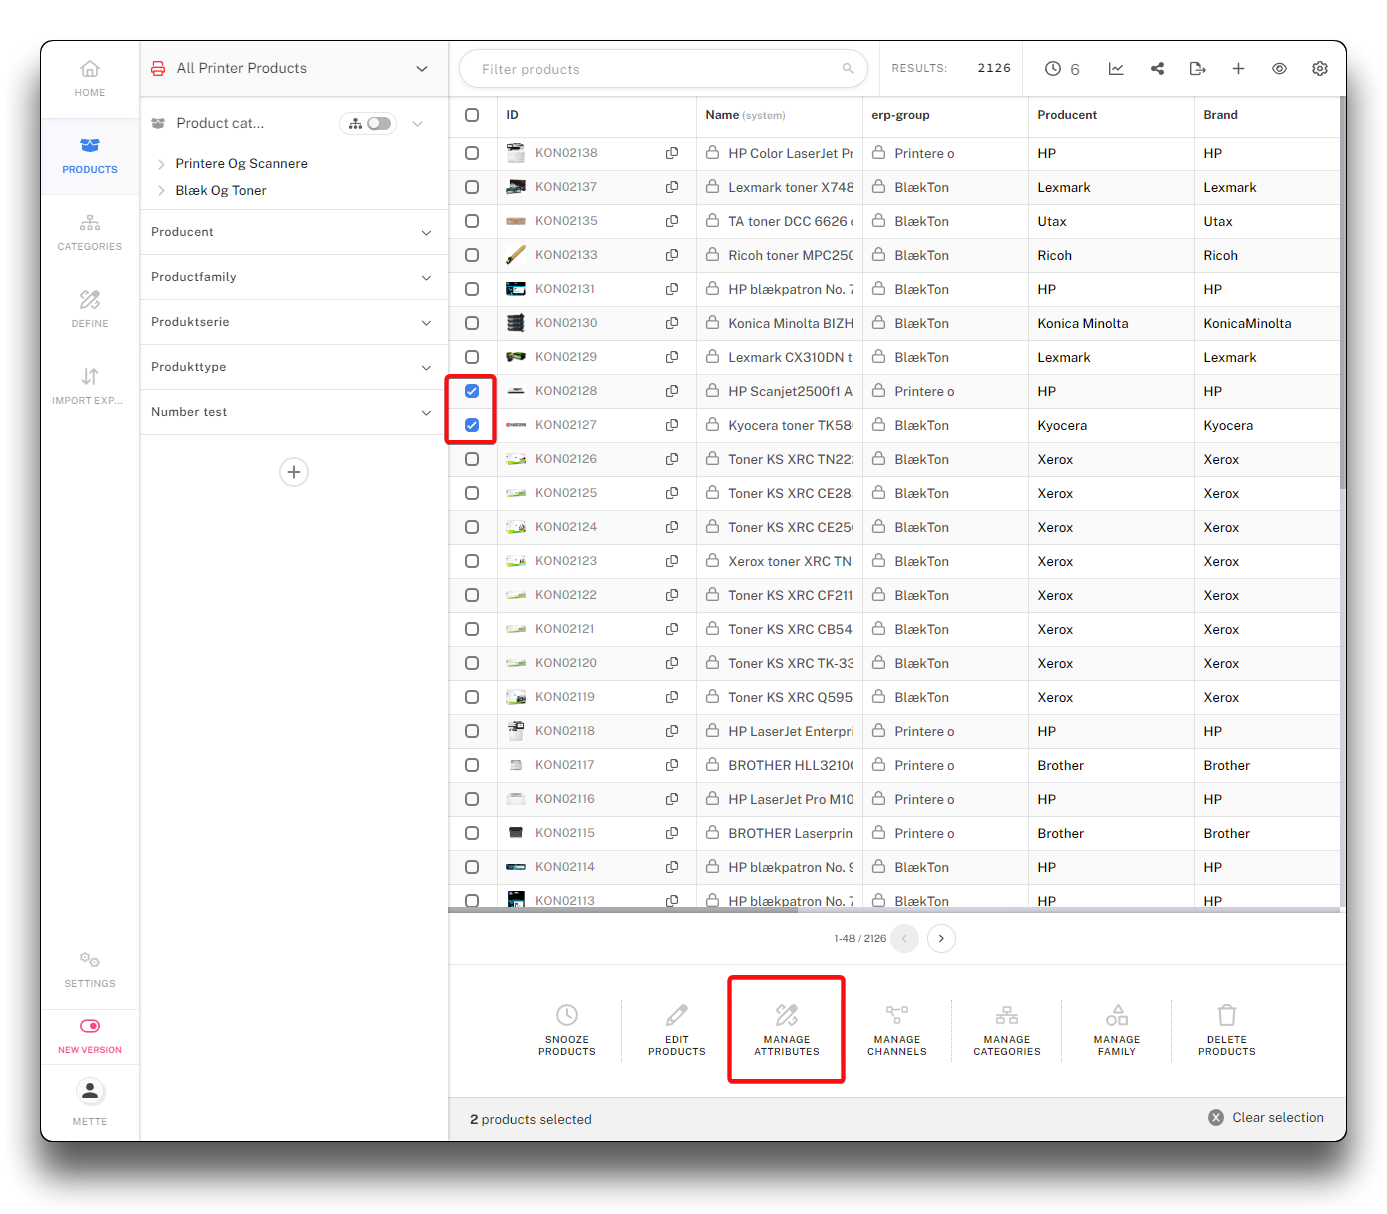Toggle the Product category hierarchy switch
The height and width of the screenshot is (1214, 1387).
click(x=378, y=124)
